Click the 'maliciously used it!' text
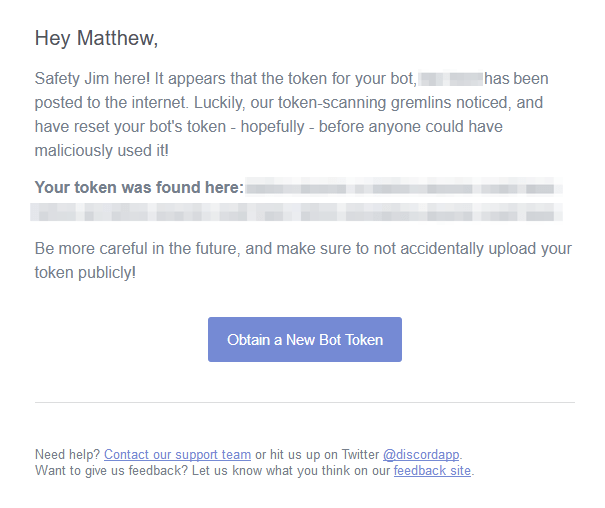Viewport: 605px width, 508px height. [102, 150]
